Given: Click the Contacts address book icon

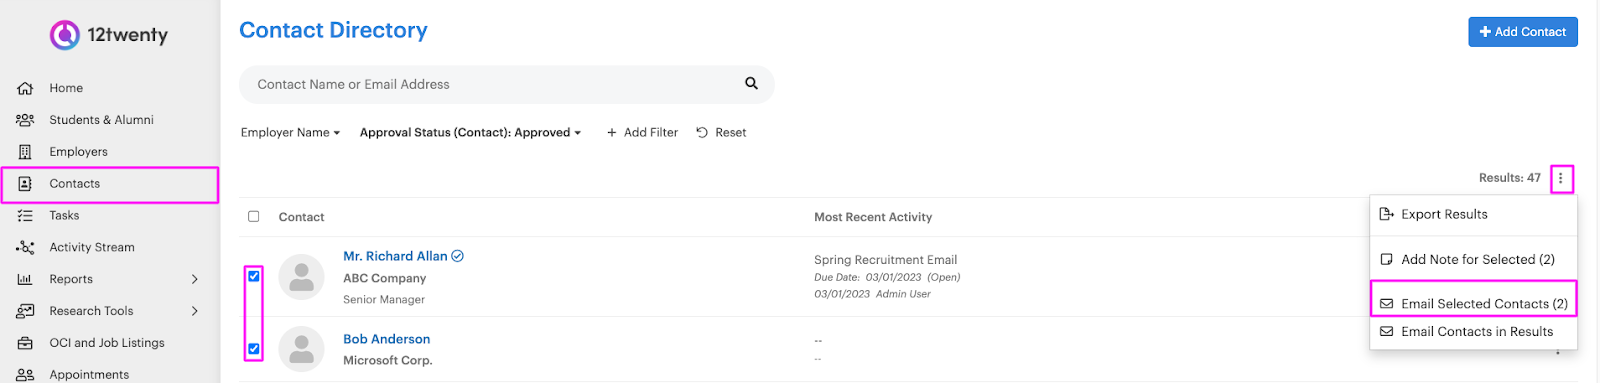Looking at the screenshot, I should tap(25, 184).
